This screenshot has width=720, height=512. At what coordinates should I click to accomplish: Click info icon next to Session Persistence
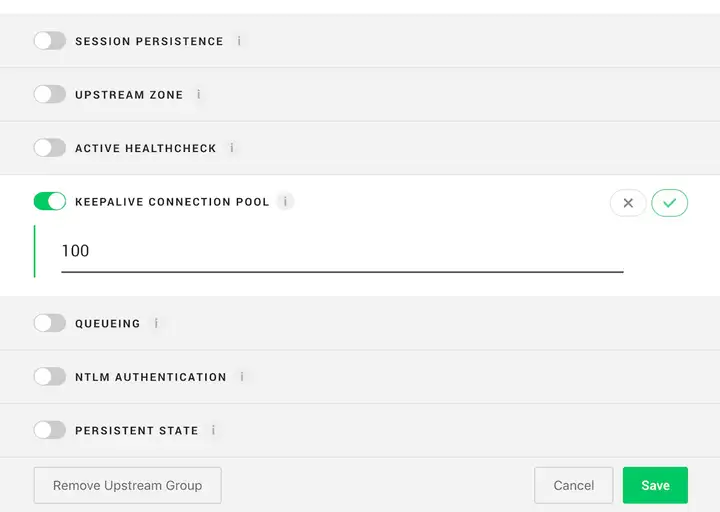[x=239, y=41]
